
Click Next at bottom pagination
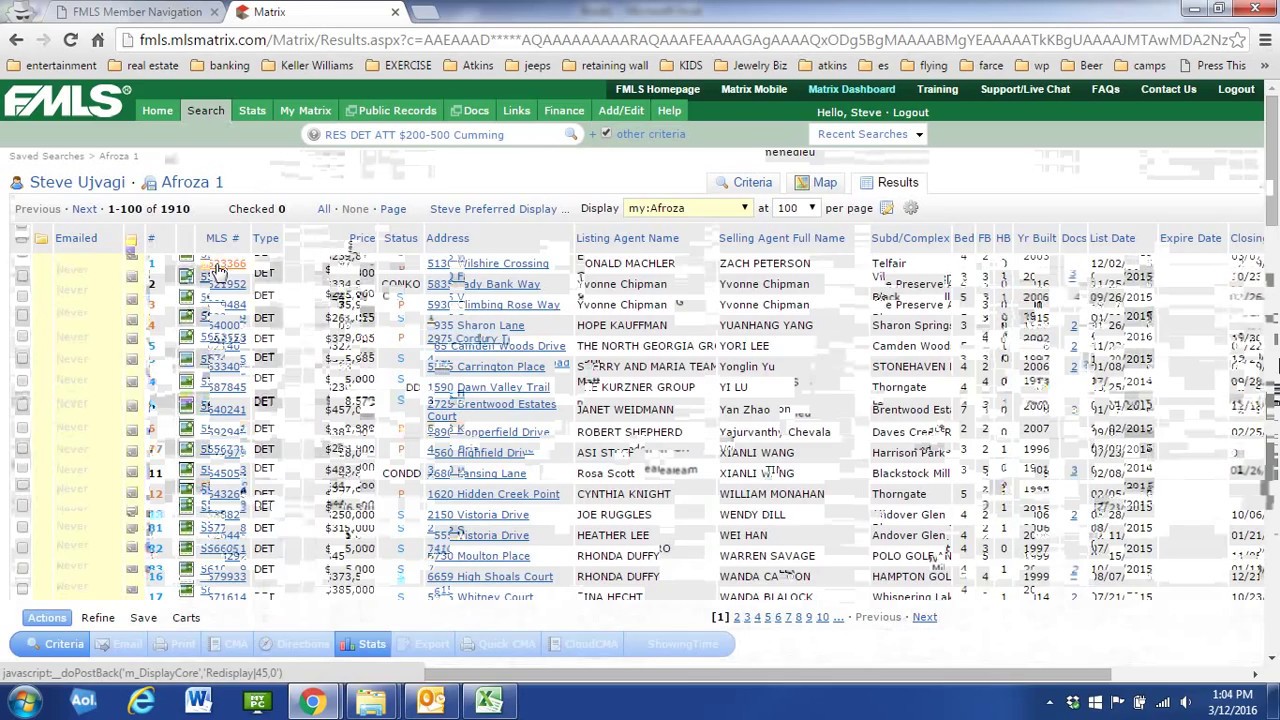924,617
